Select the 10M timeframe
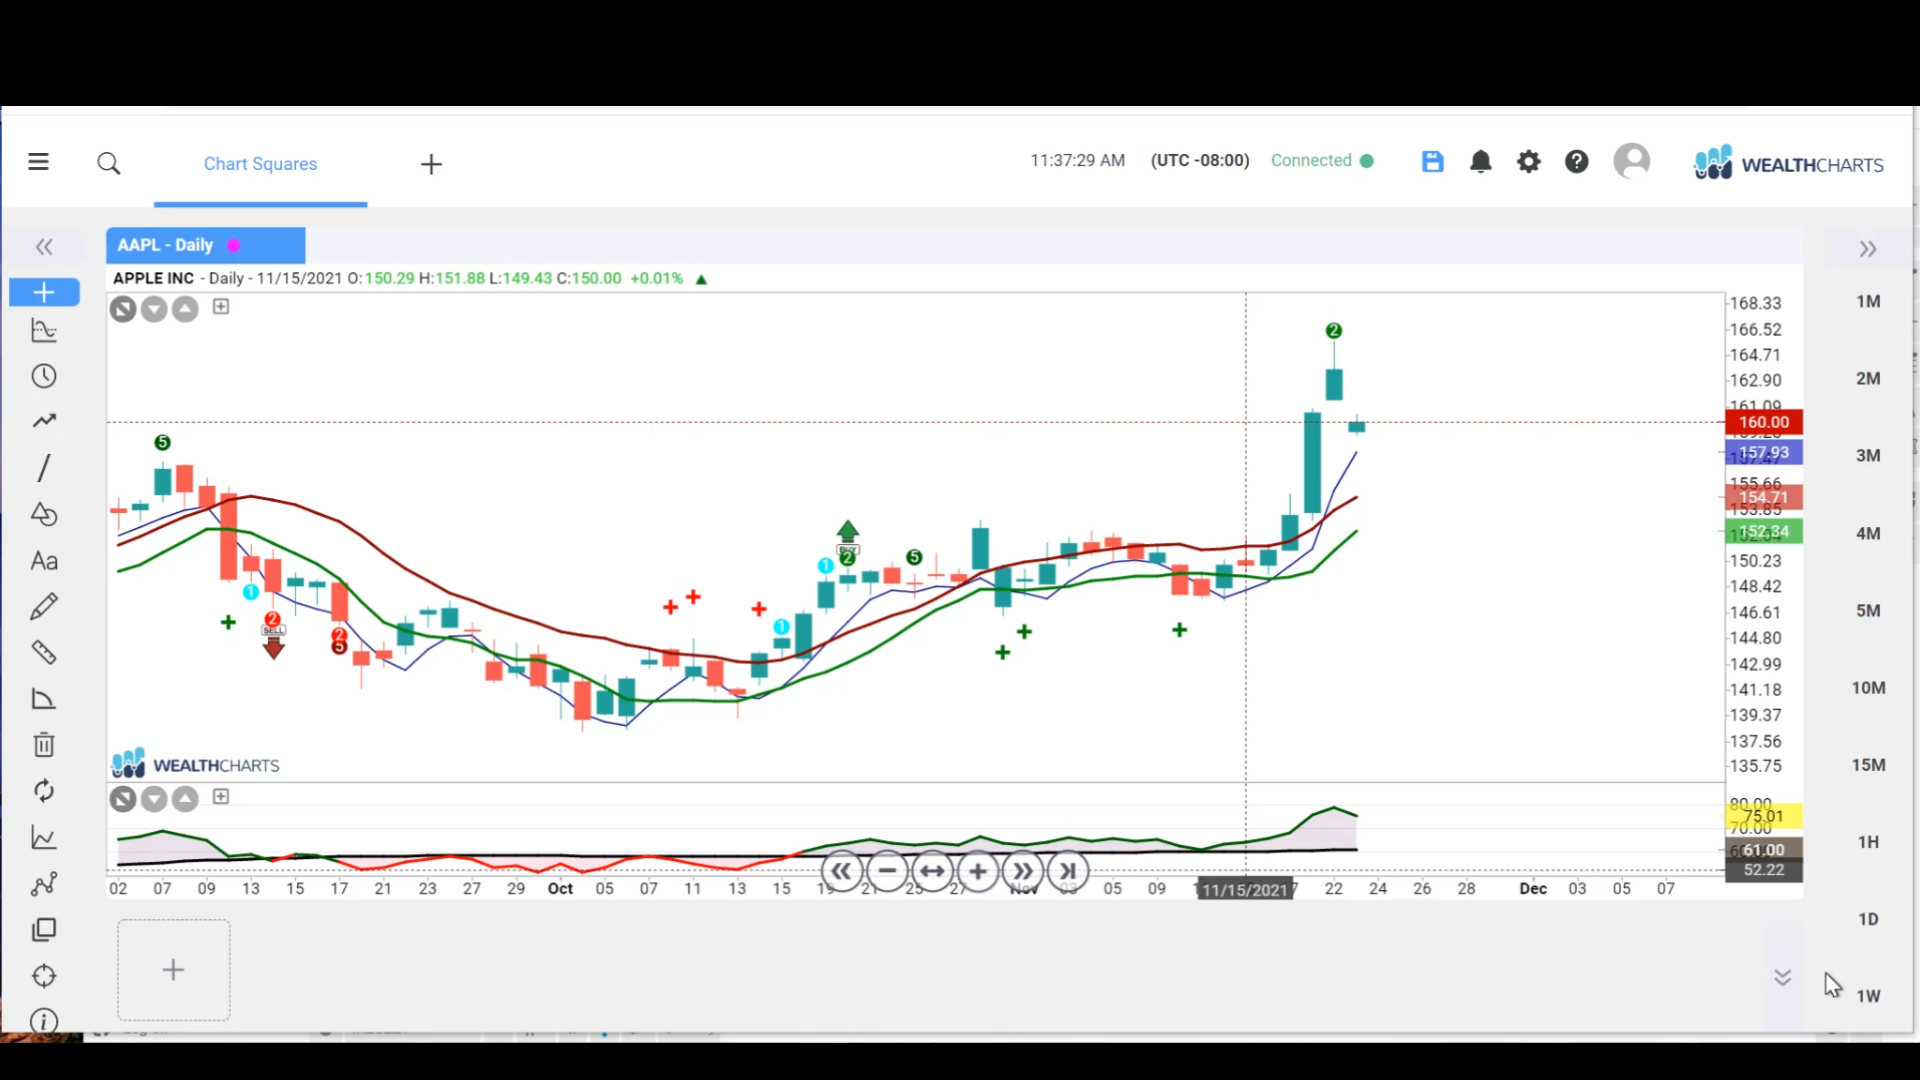Screen dimensions: 1920x1080 tap(1868, 688)
